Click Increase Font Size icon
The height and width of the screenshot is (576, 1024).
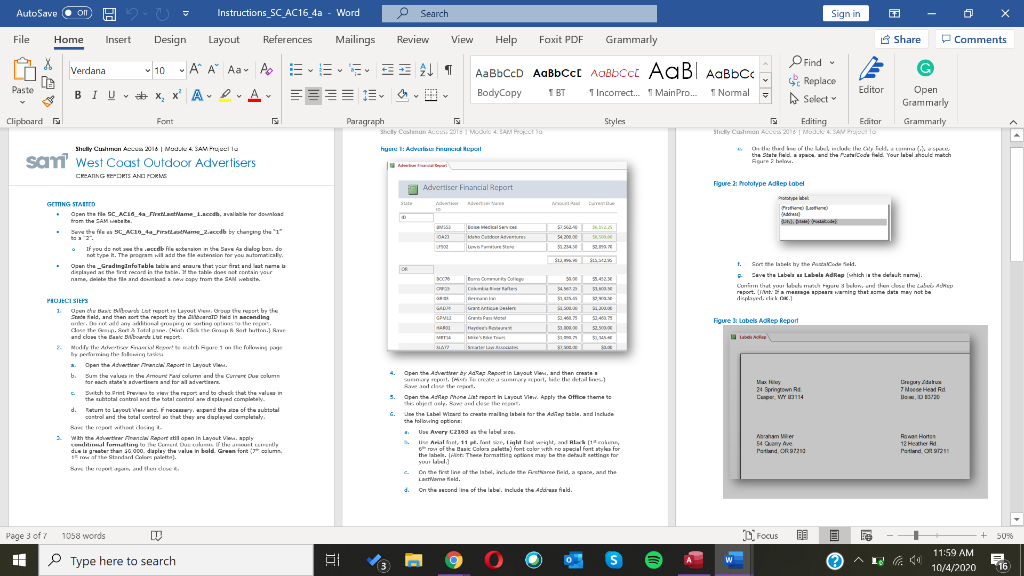click(195, 69)
